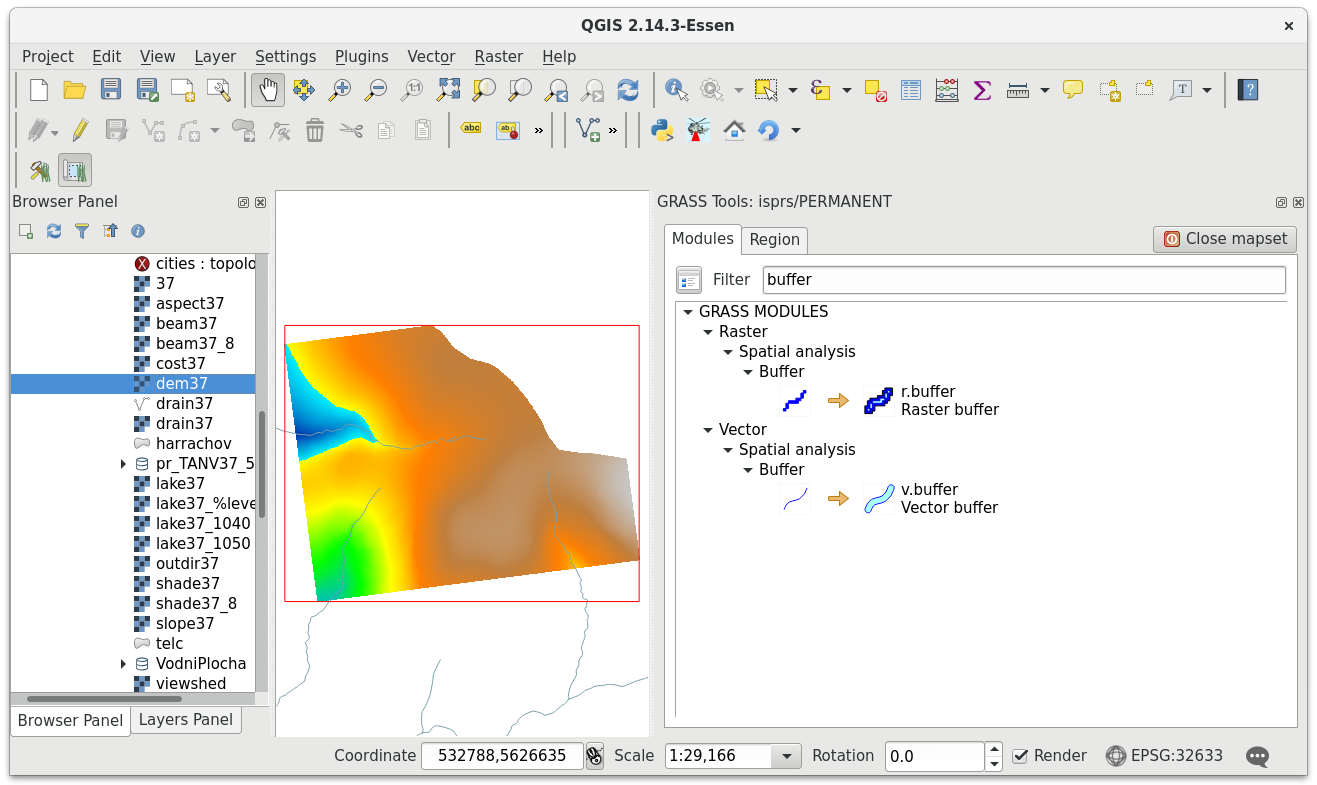1317x785 pixels.
Task: Click the abc labeling options icon
Action: [x=471, y=129]
